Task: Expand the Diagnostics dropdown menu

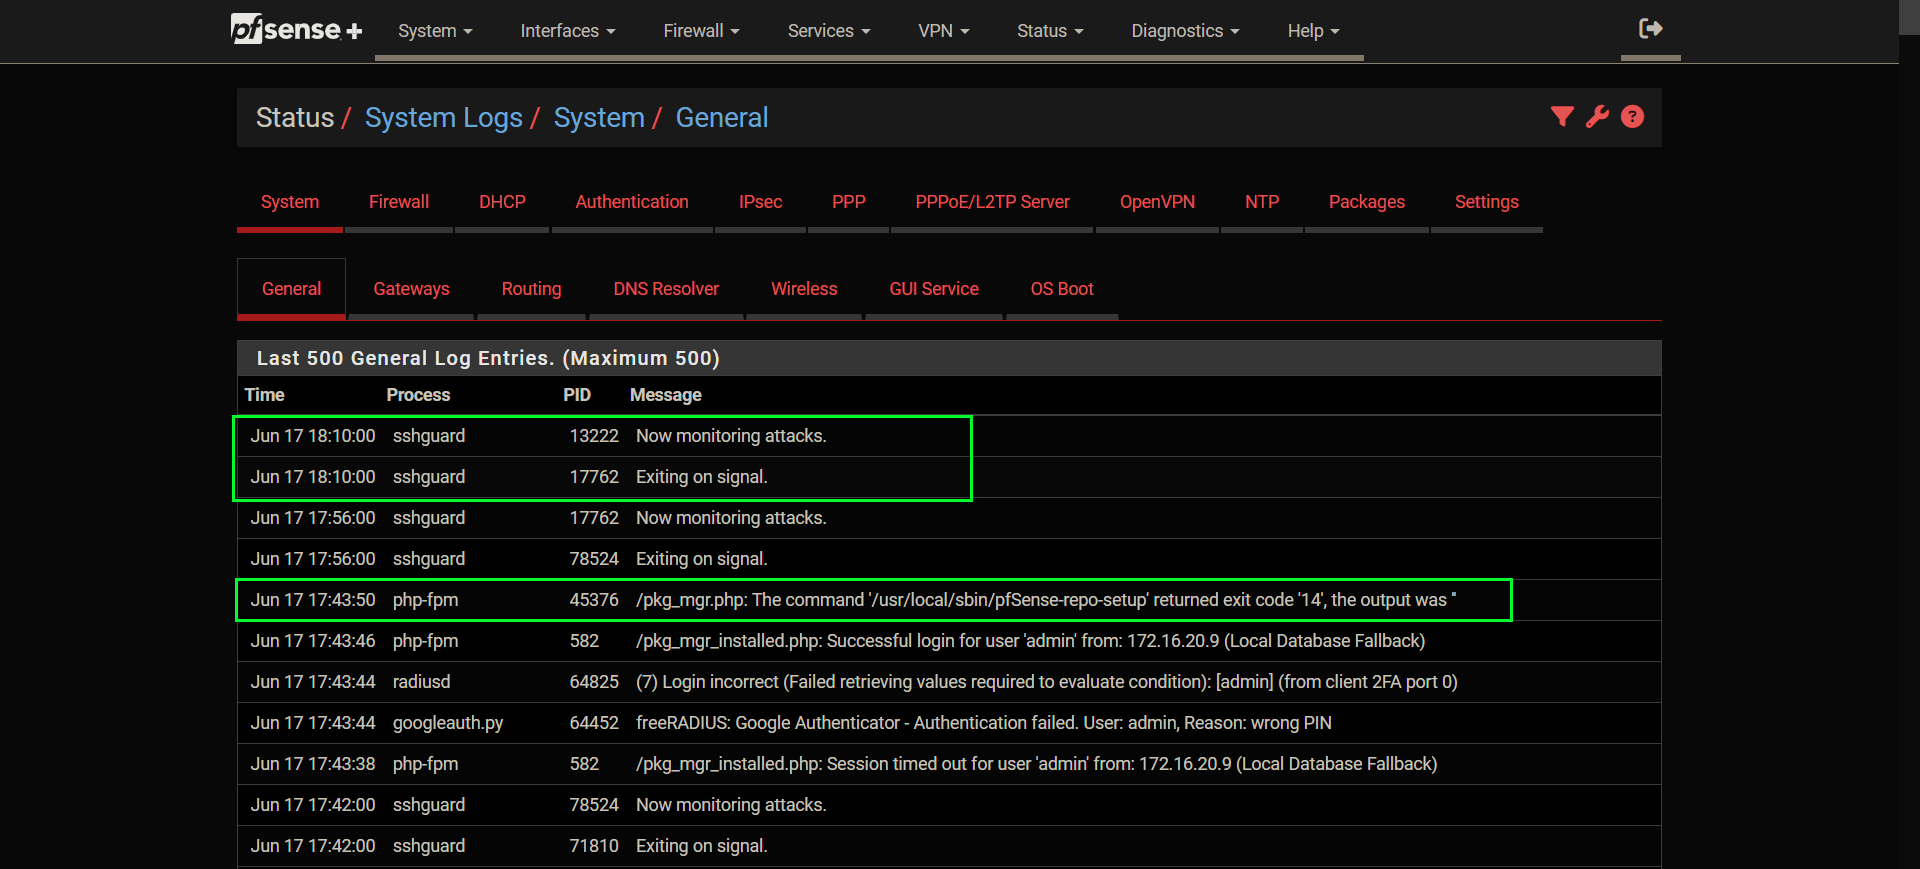Action: click(x=1185, y=31)
